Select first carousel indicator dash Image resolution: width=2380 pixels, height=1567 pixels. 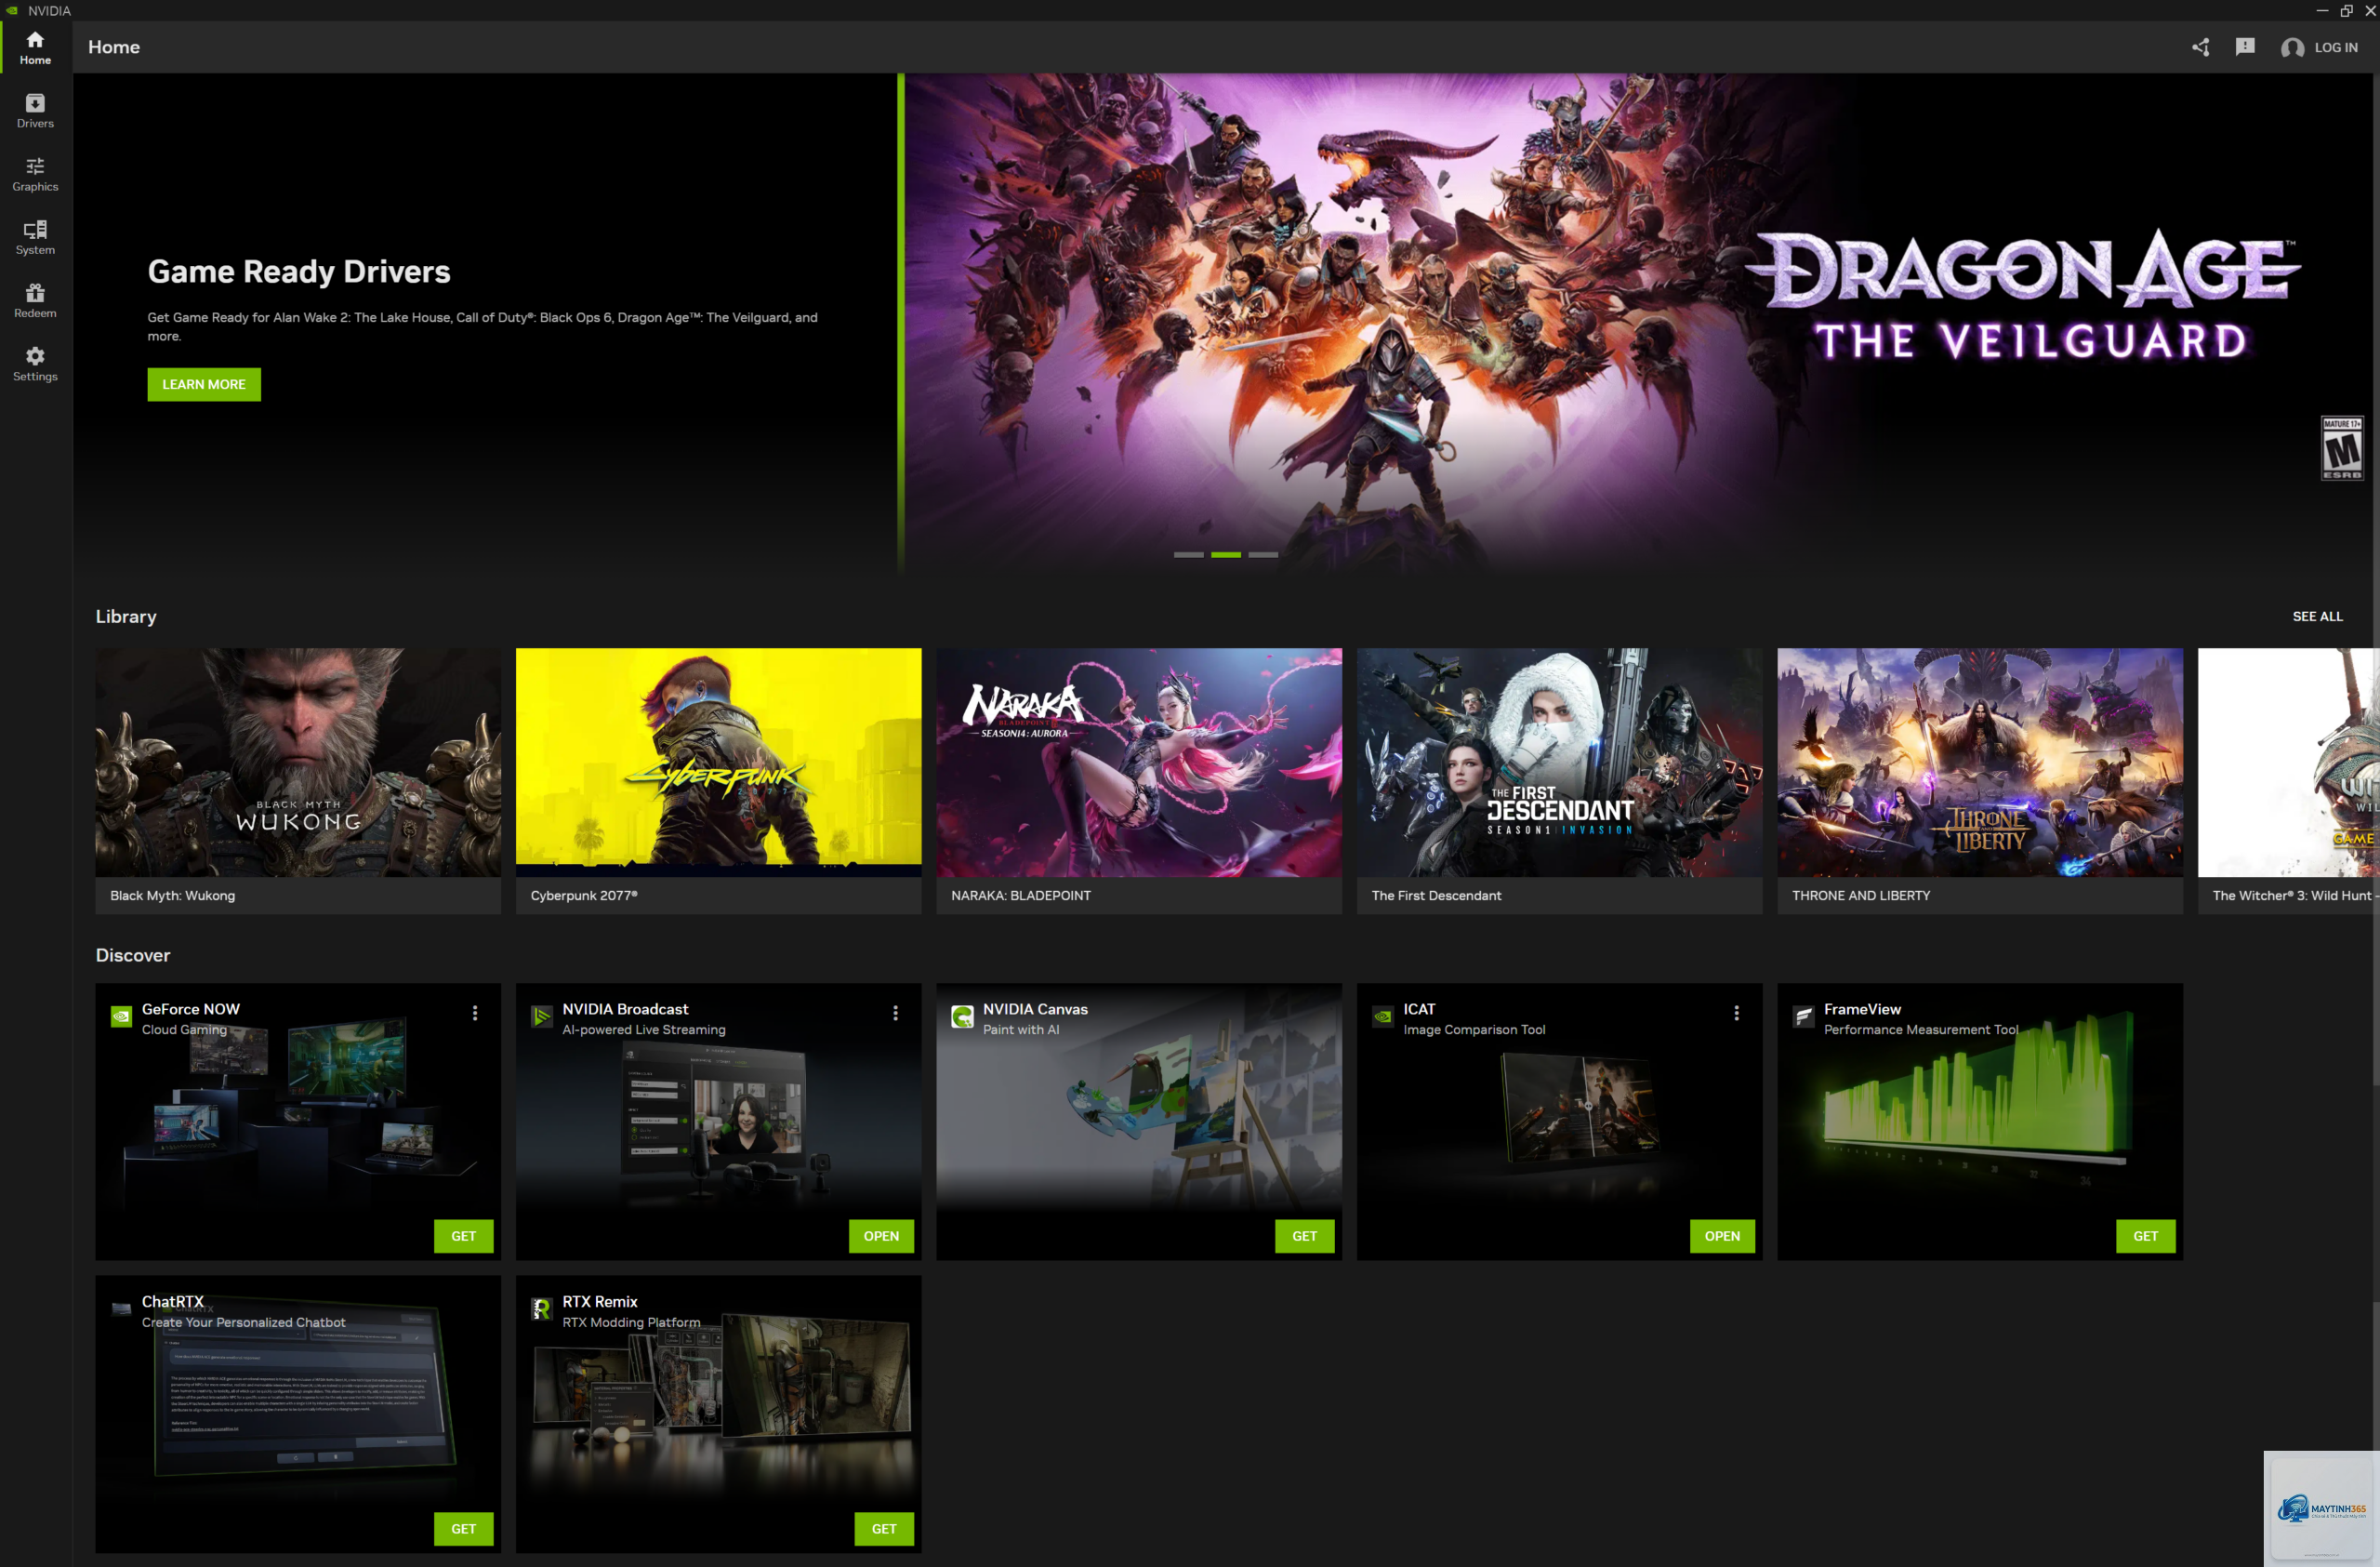1188,555
